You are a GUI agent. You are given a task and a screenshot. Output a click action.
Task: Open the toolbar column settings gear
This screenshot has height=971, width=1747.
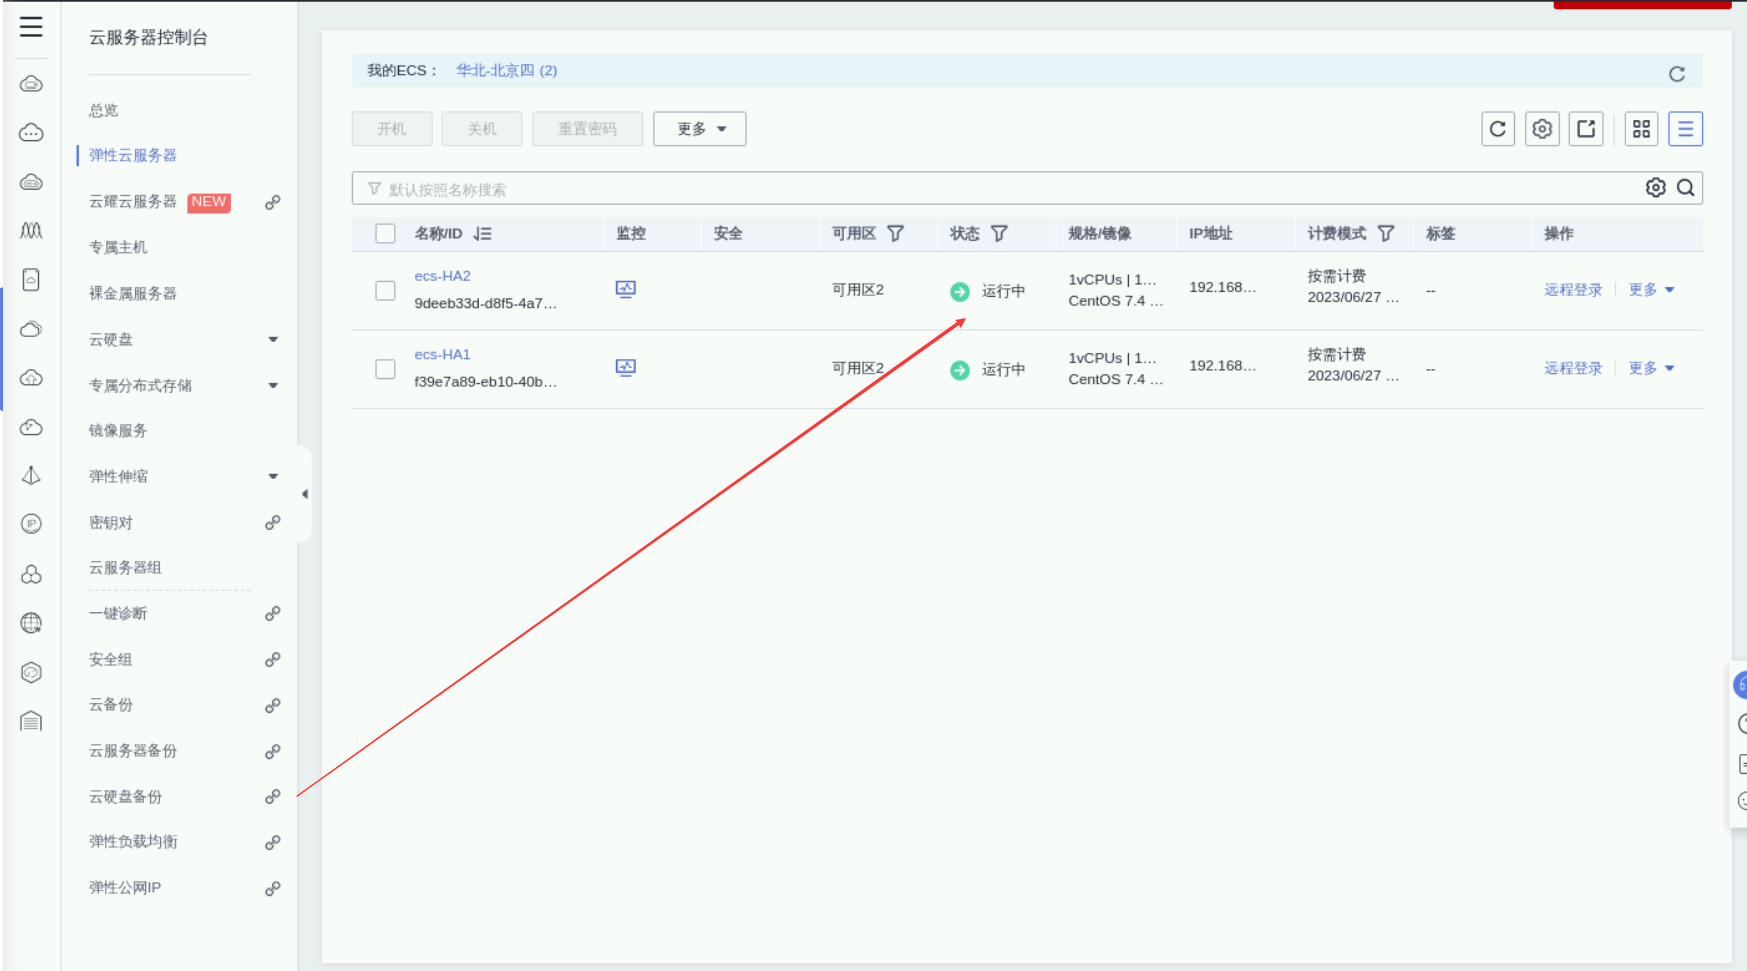tap(1542, 129)
